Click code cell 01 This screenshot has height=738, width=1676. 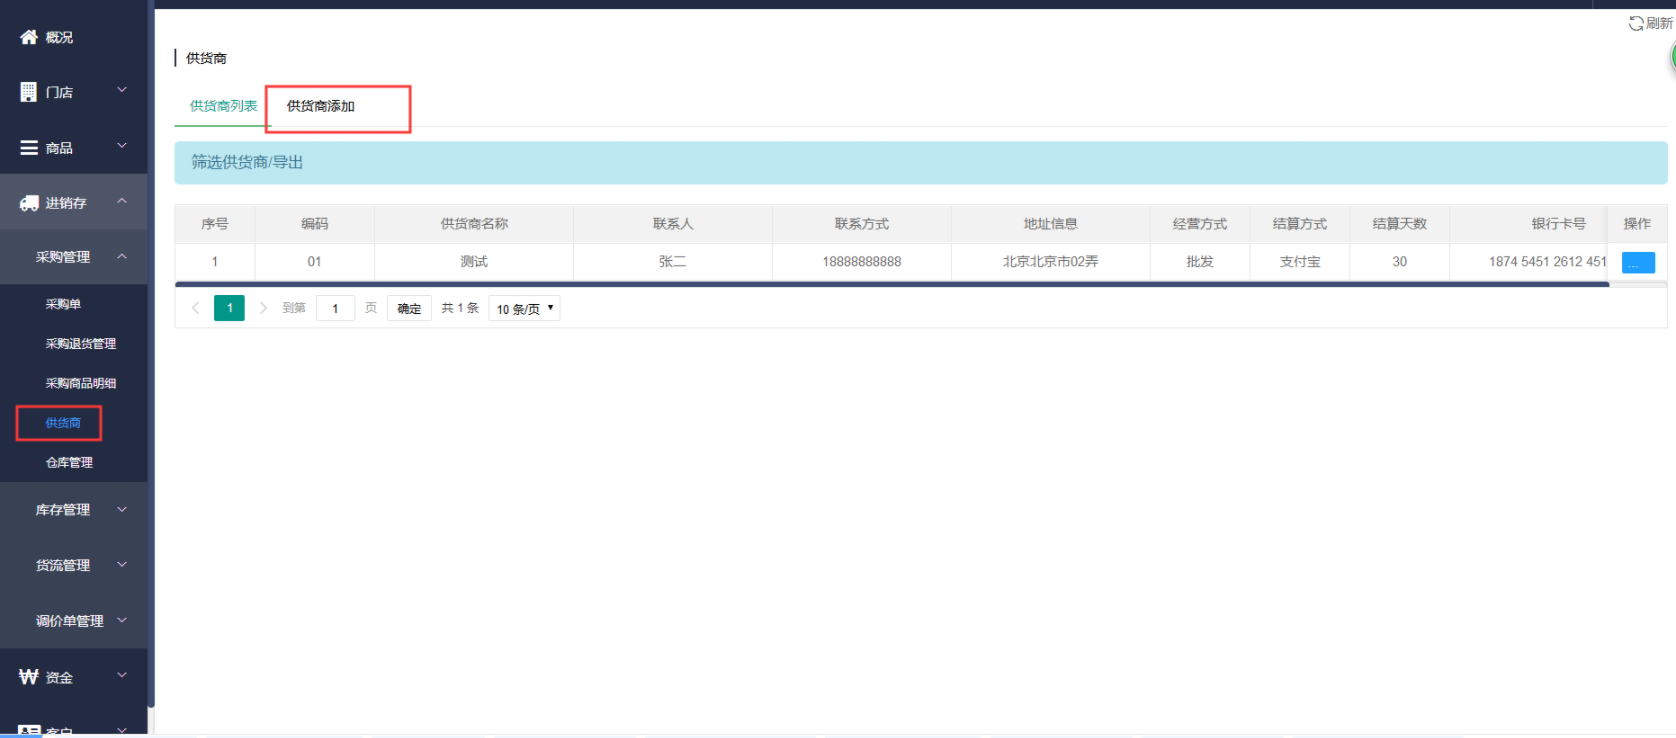coord(315,262)
